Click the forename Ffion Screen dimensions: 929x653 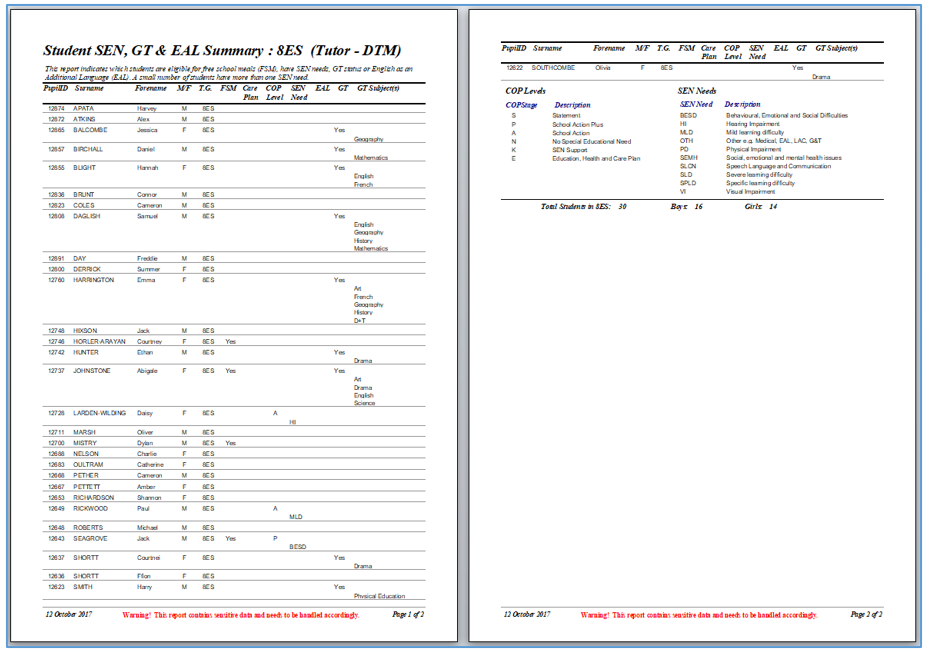tap(144, 577)
